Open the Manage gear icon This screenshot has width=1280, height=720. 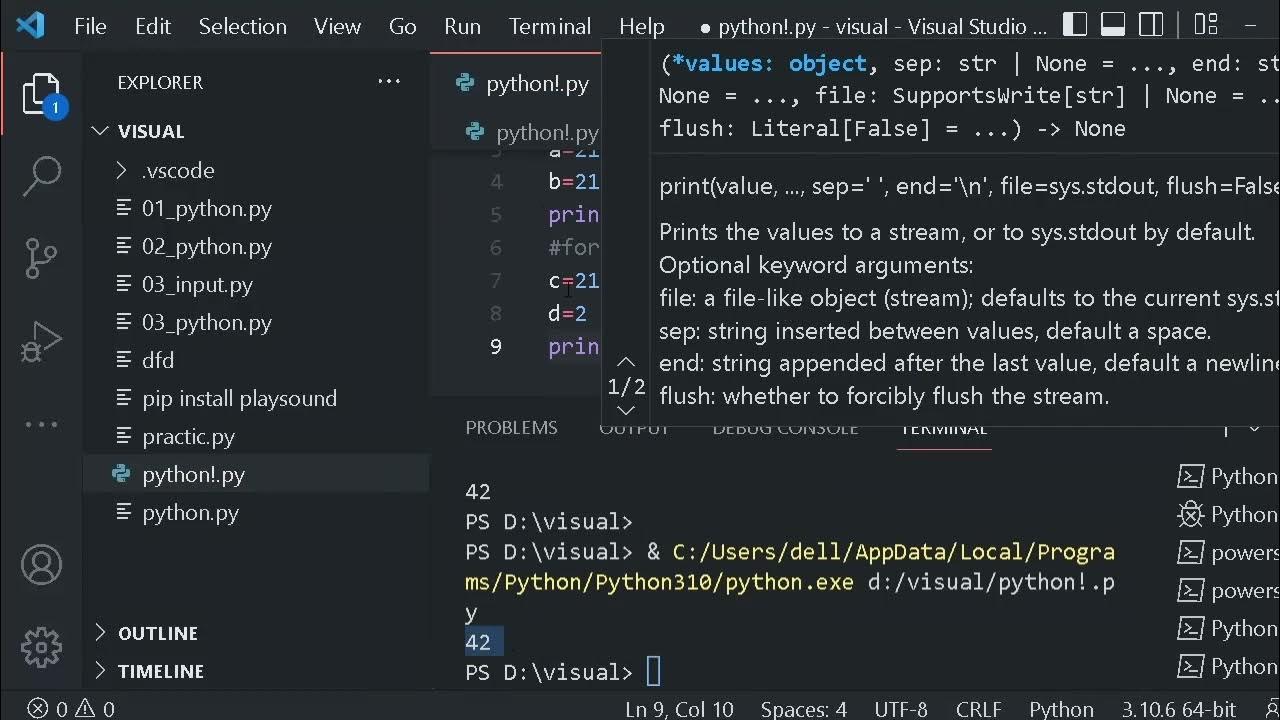pyautogui.click(x=41, y=647)
